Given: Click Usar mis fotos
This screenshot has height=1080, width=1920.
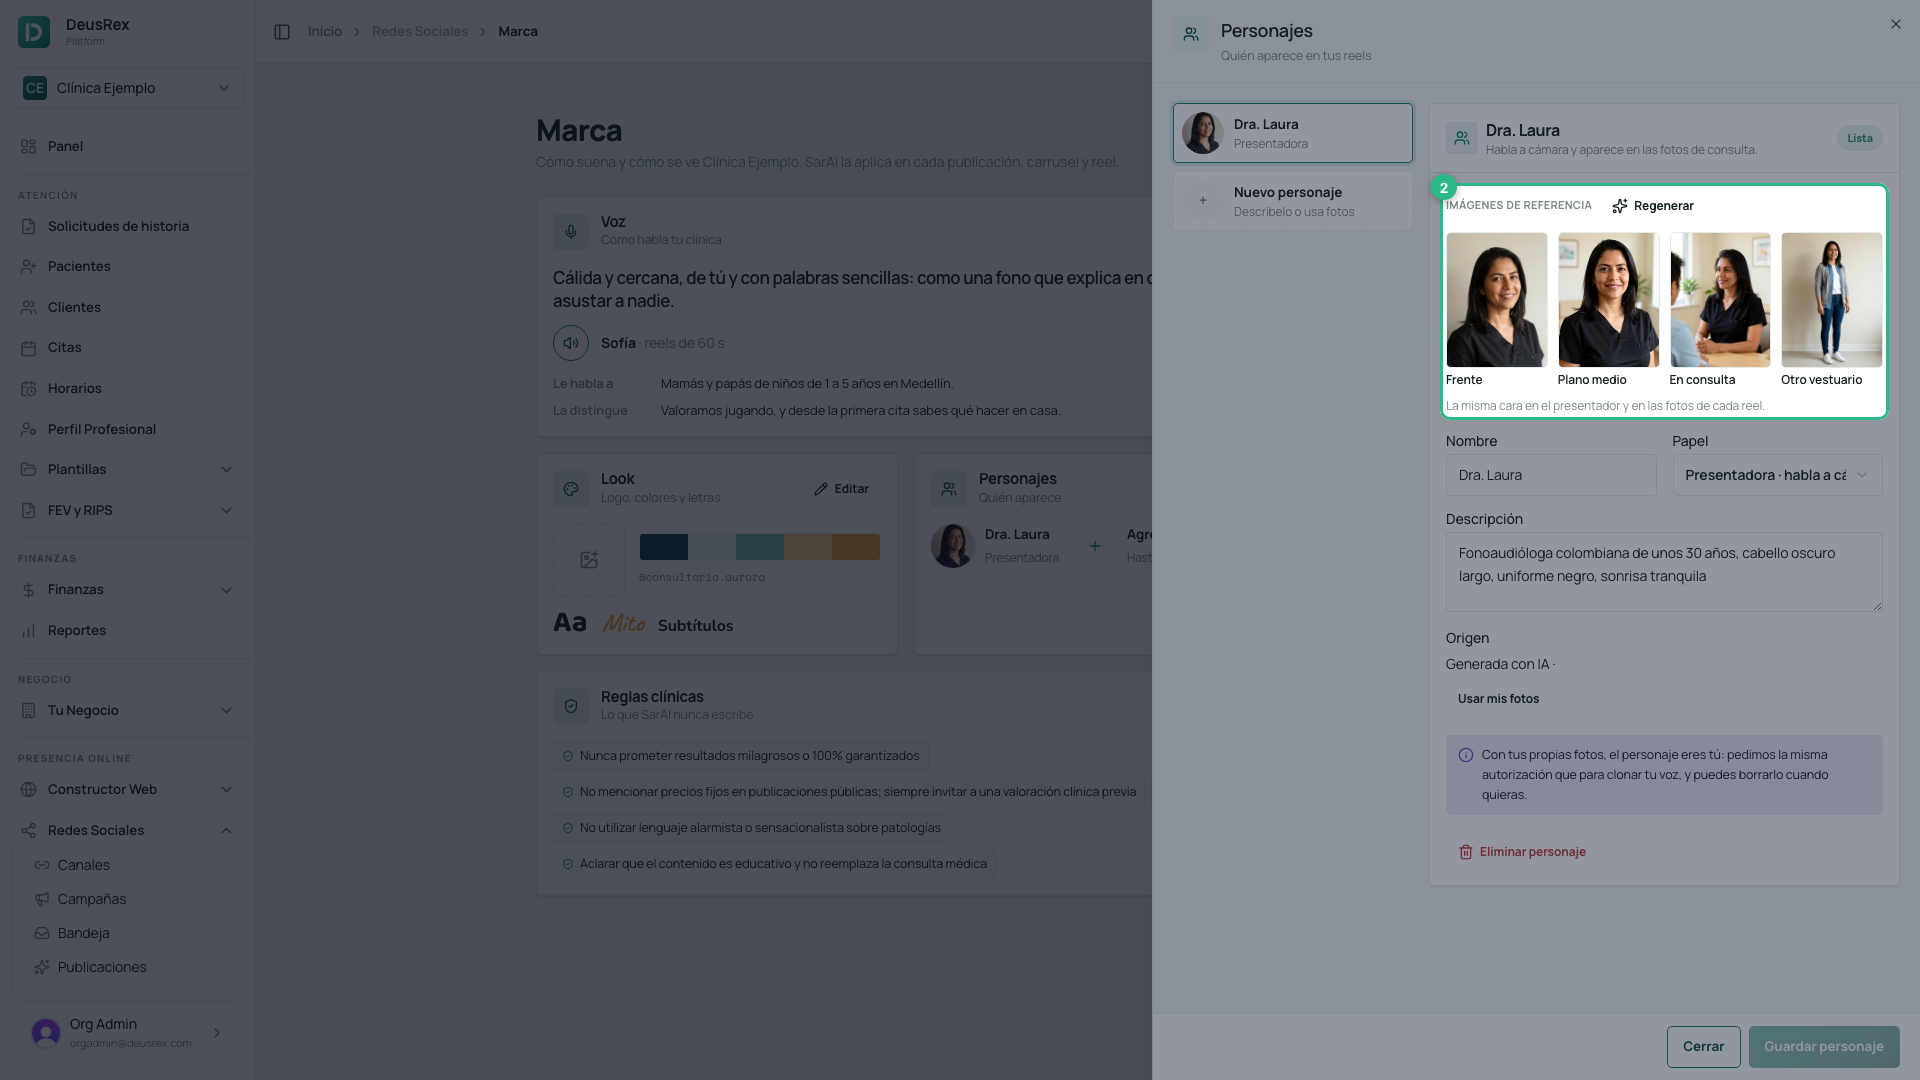Looking at the screenshot, I should coord(1498,699).
